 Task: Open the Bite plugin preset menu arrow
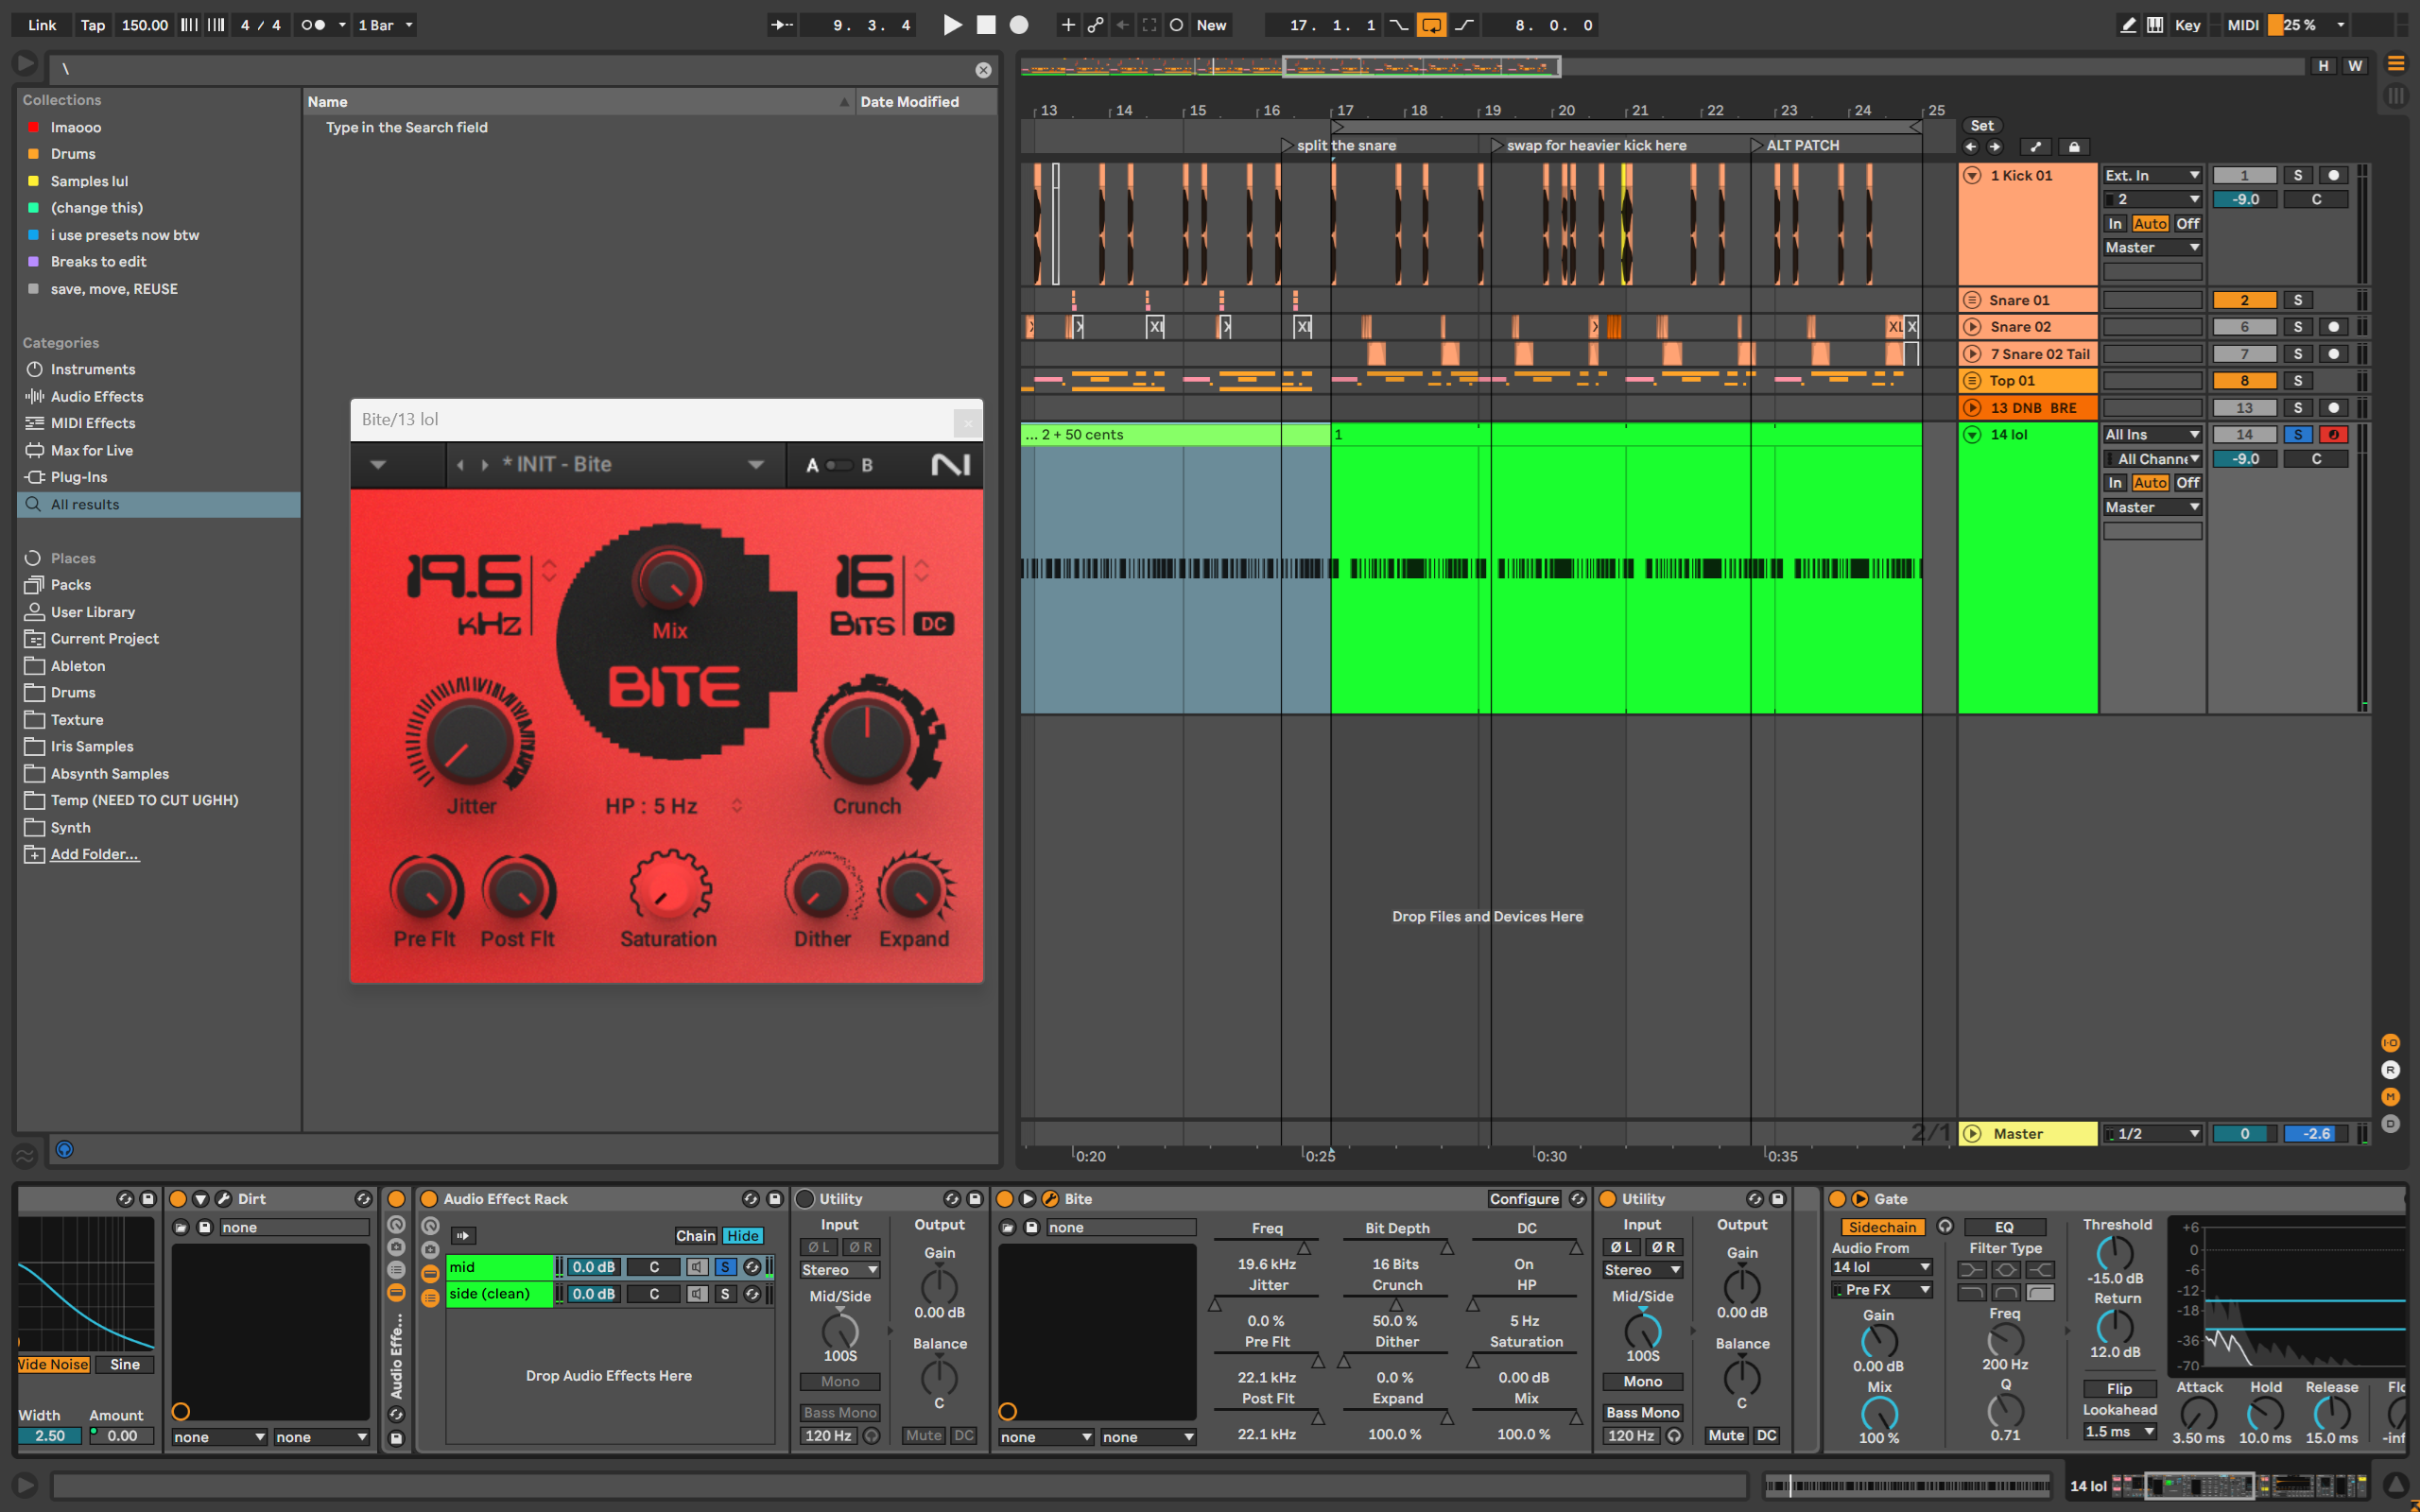coord(378,464)
